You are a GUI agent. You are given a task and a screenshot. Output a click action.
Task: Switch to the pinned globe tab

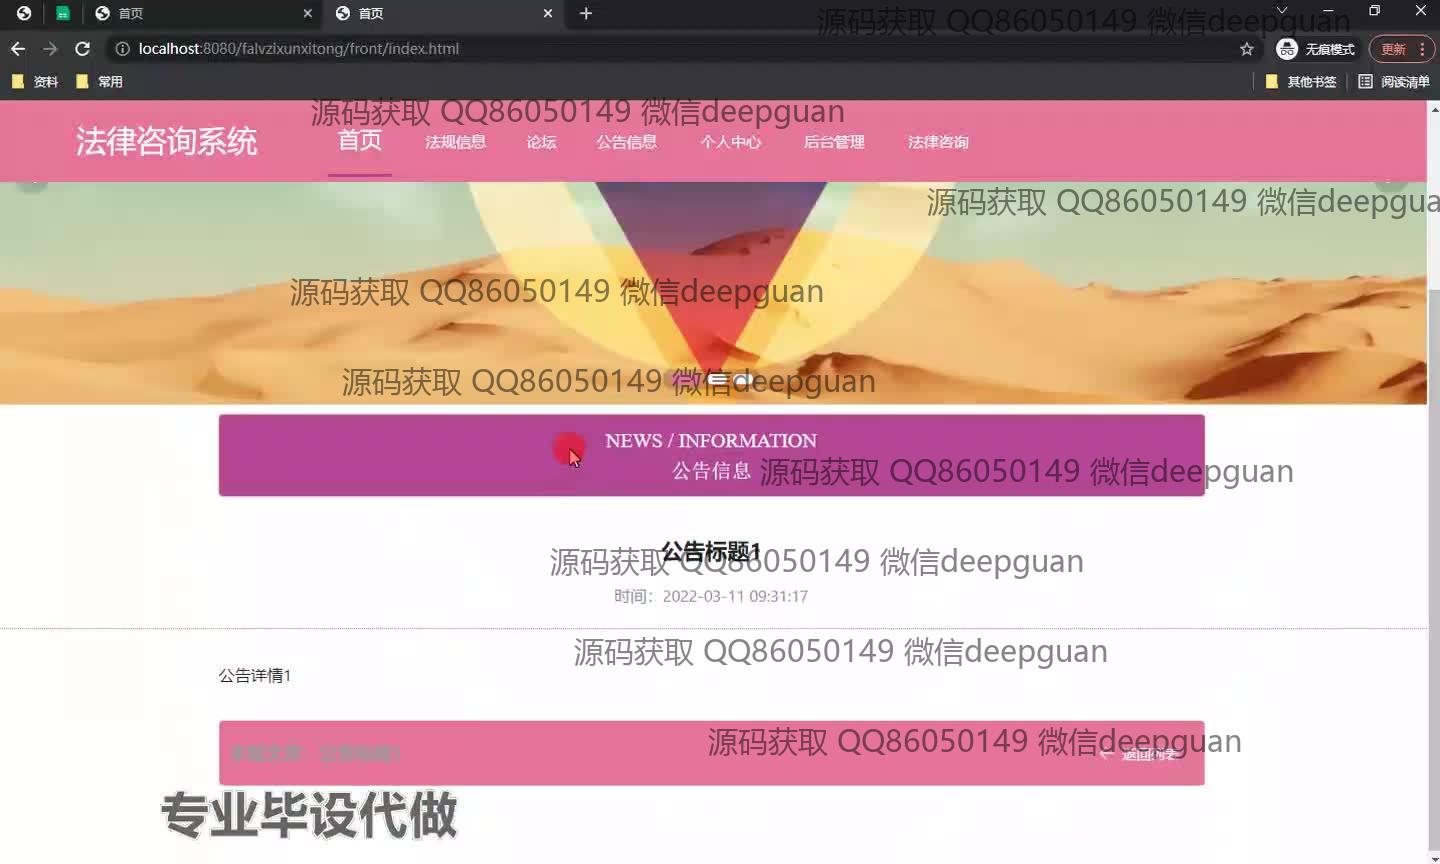pos(24,13)
